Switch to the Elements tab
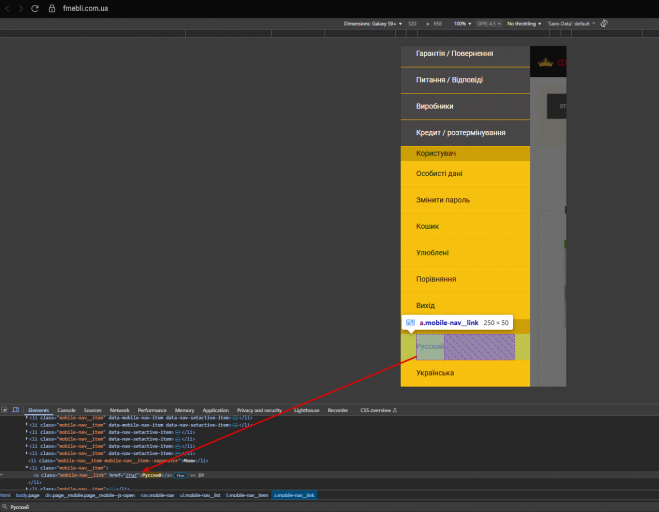The height and width of the screenshot is (512, 659). pyautogui.click(x=38, y=410)
